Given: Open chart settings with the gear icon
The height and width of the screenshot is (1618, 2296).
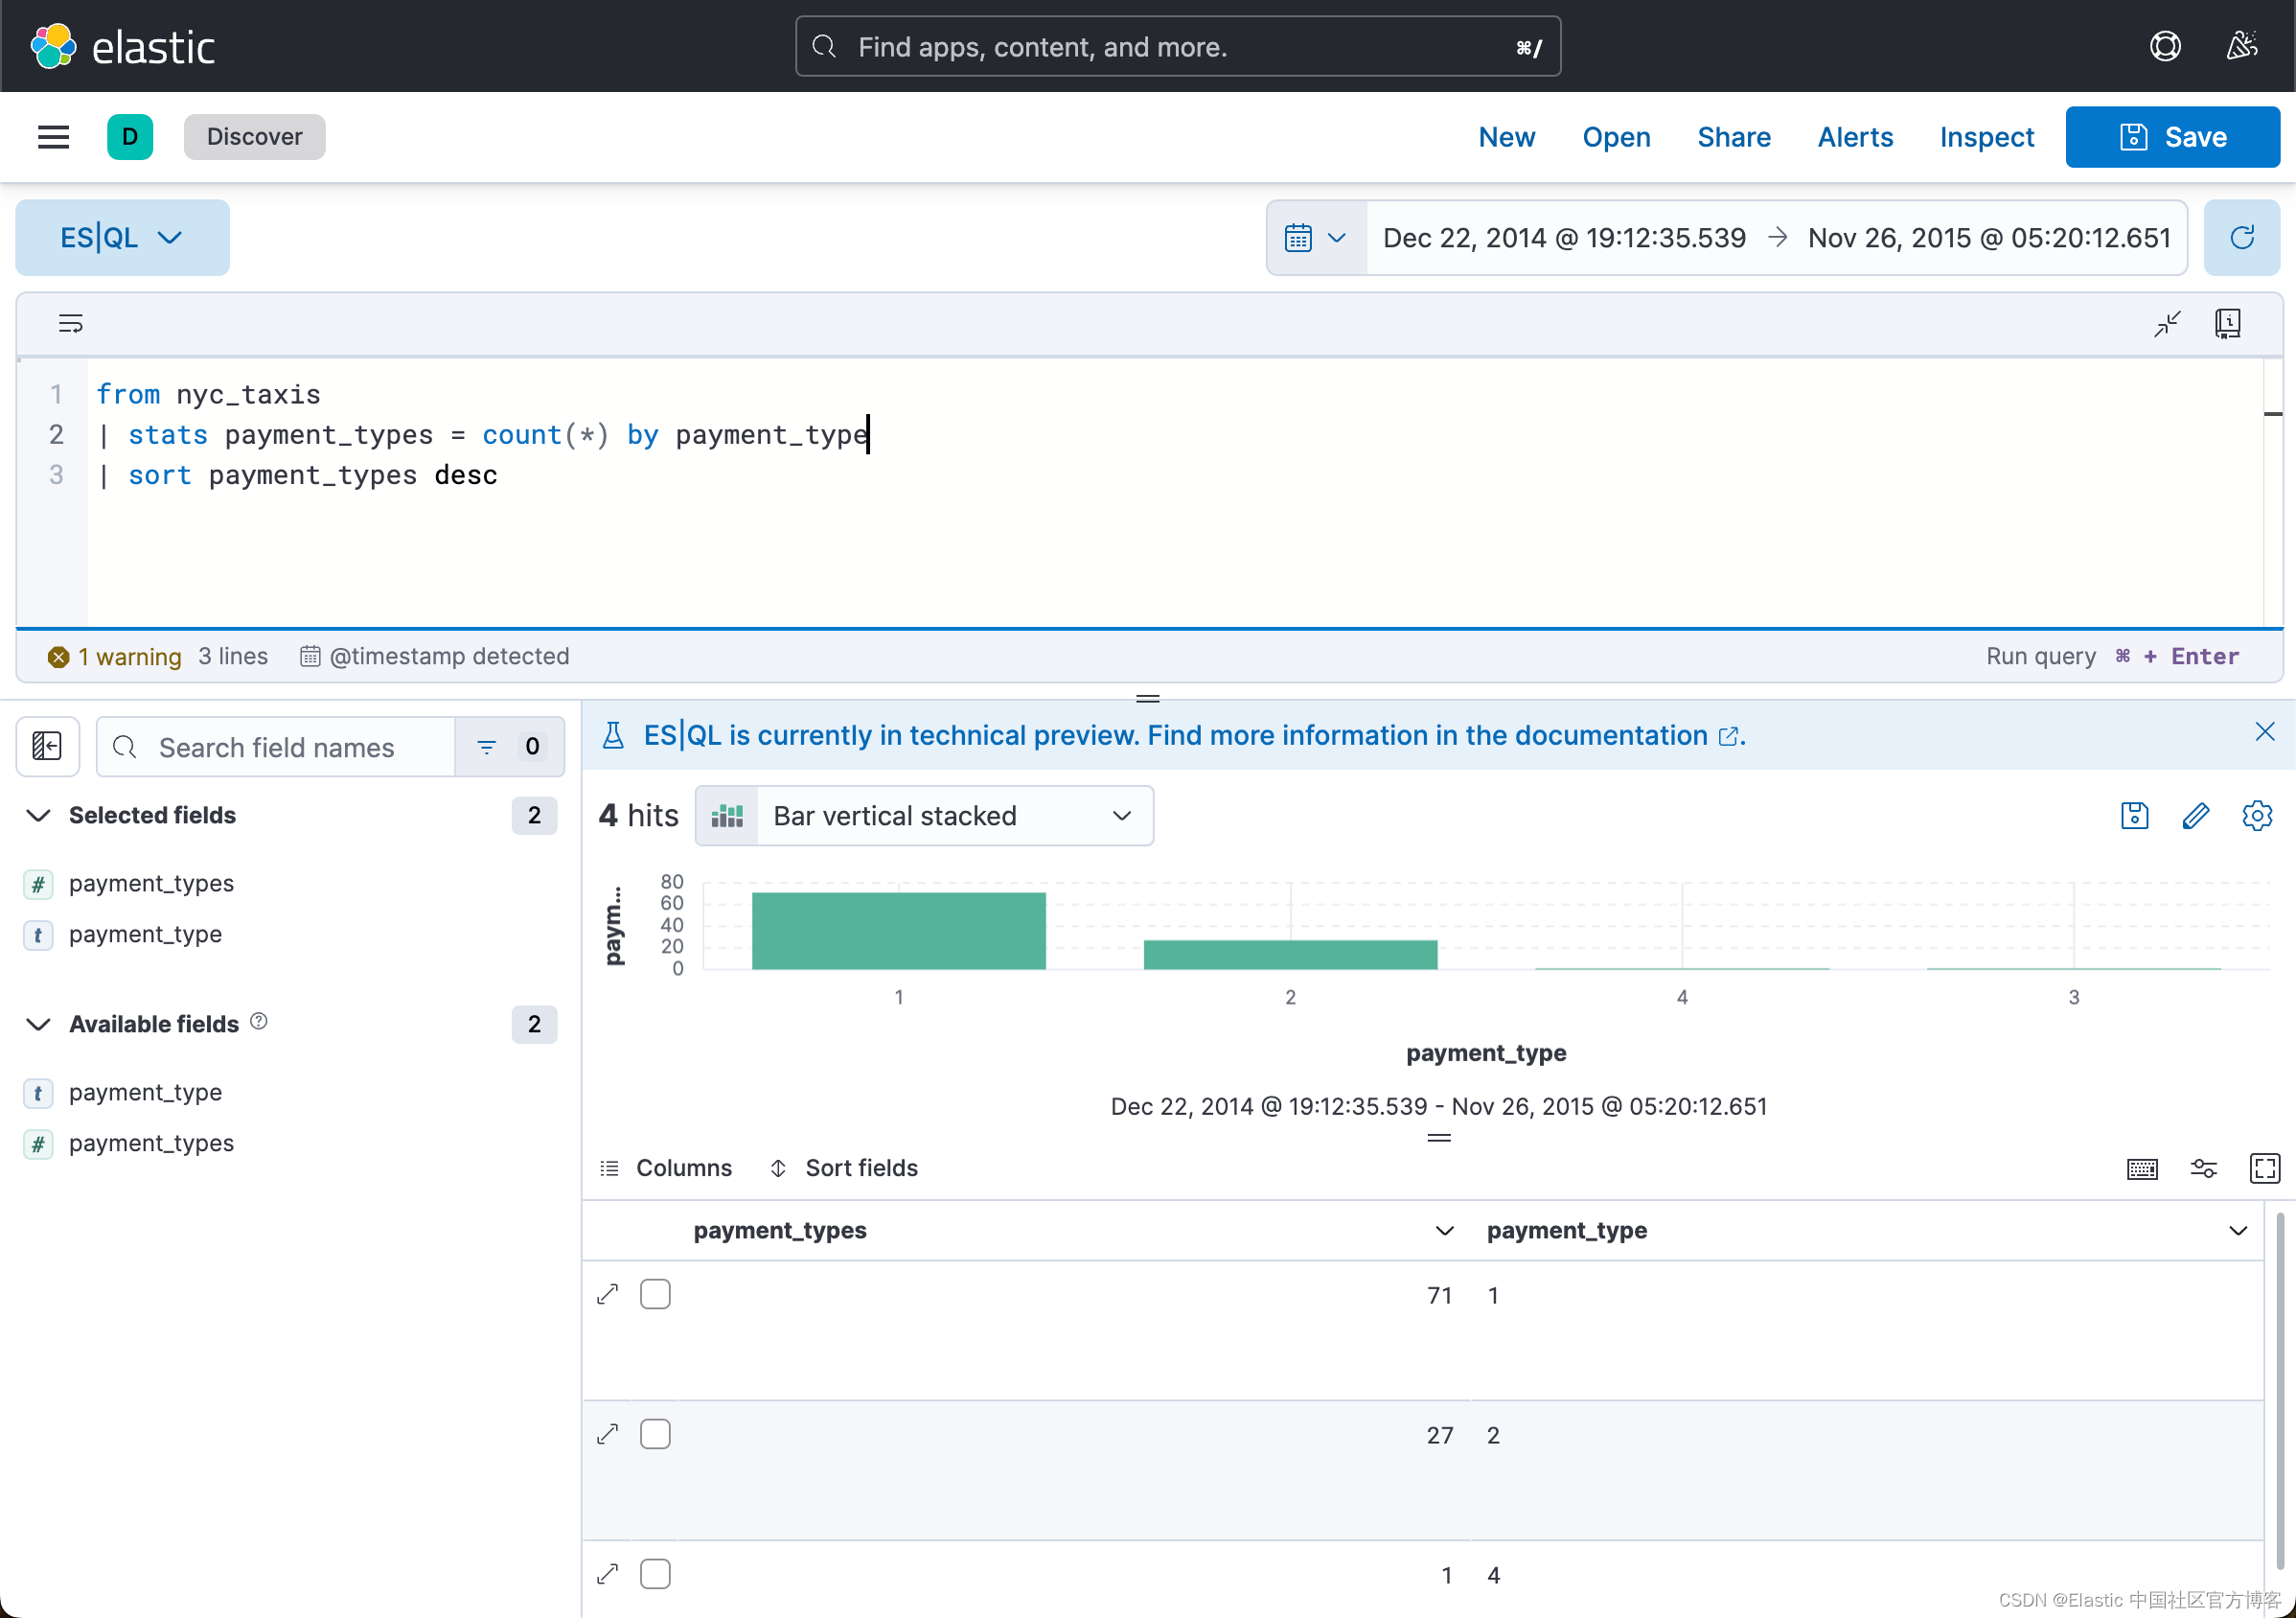Looking at the screenshot, I should [2258, 815].
